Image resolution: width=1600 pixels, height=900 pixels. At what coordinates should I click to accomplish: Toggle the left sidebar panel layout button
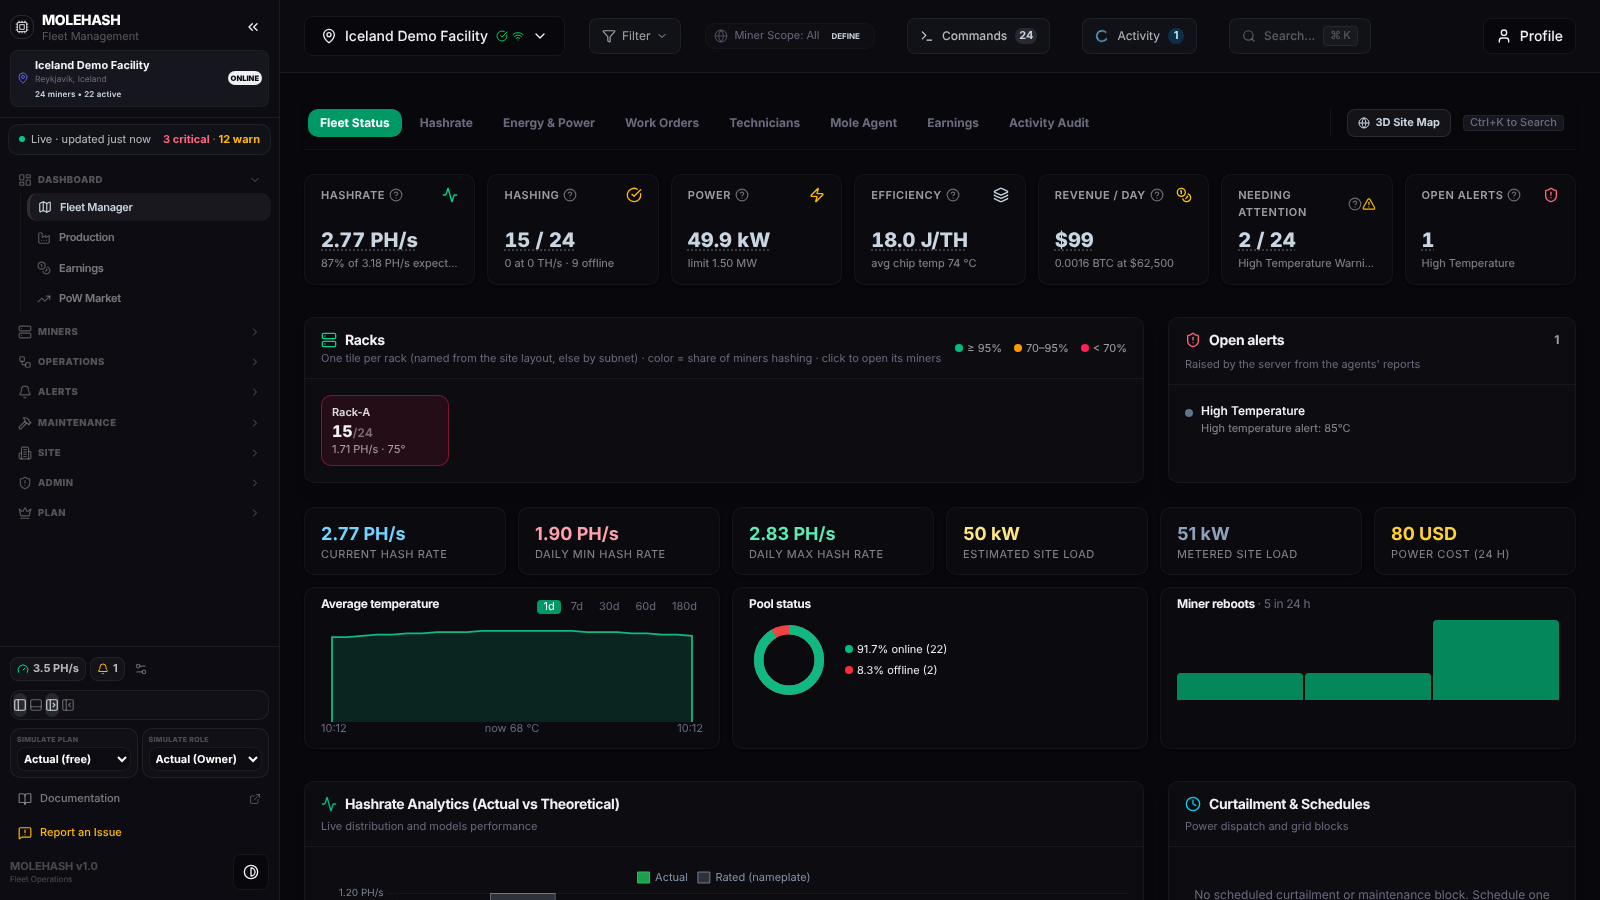click(x=20, y=705)
